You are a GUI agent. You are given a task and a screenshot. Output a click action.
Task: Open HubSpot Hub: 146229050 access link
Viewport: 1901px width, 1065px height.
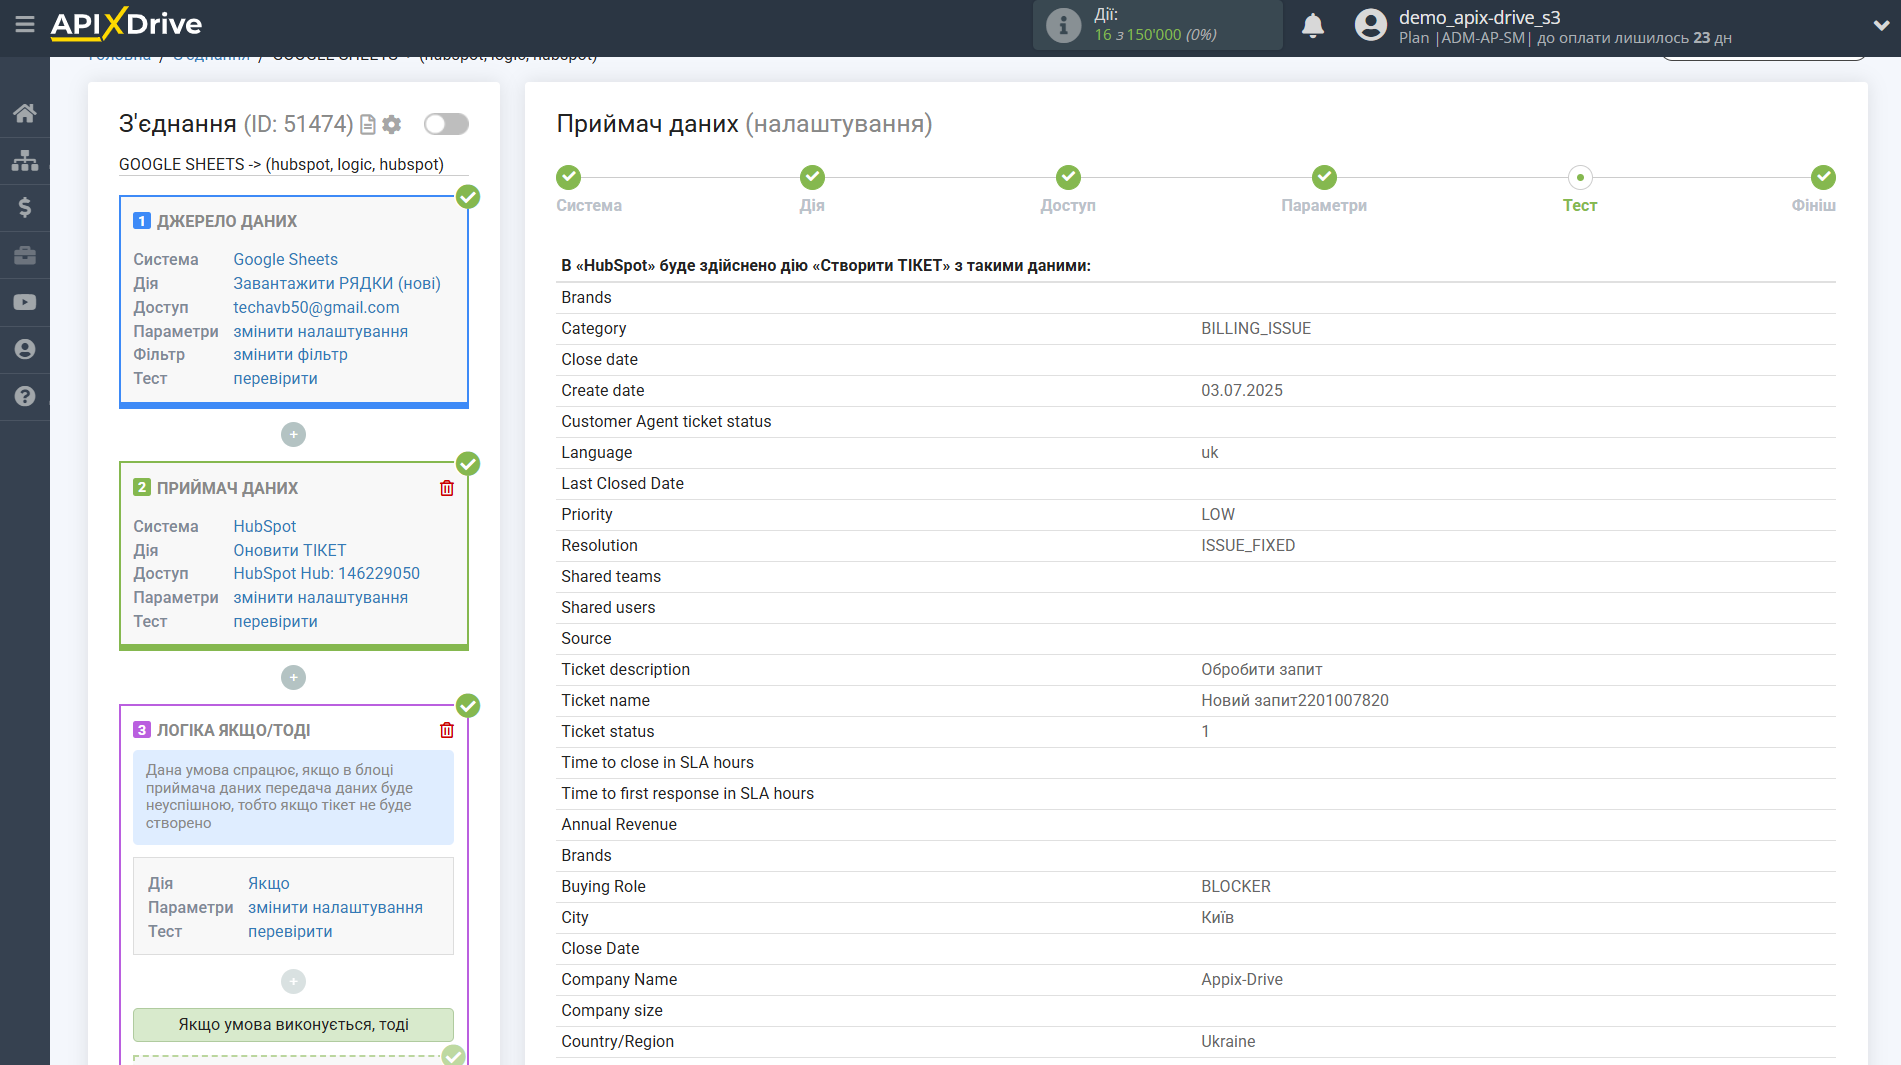coord(326,573)
